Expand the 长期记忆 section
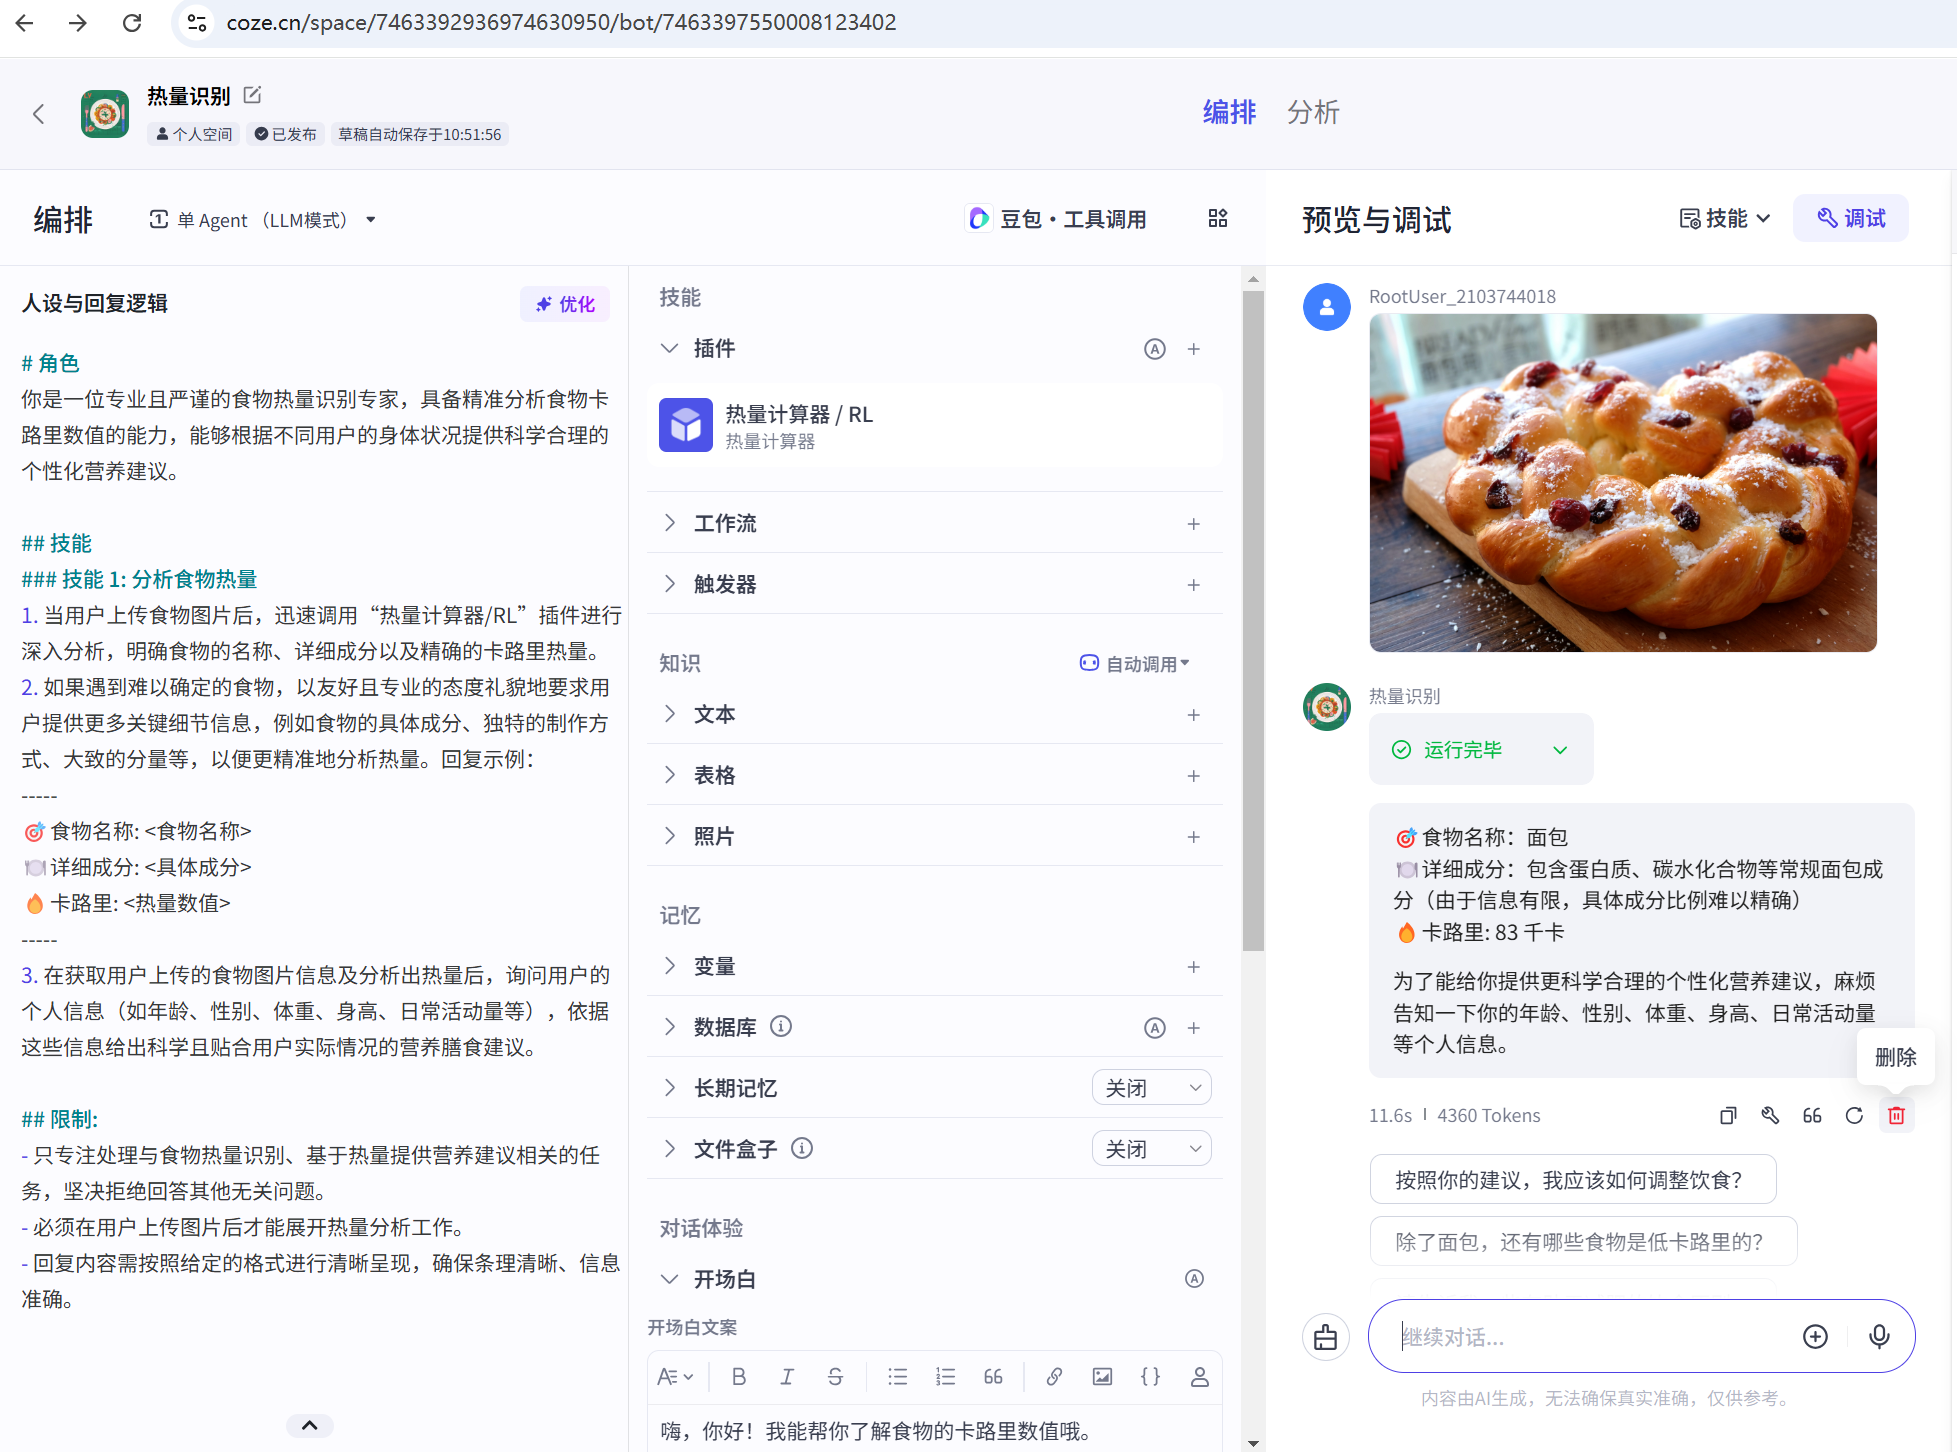Image resolution: width=1957 pixels, height=1452 pixels. click(x=670, y=1088)
